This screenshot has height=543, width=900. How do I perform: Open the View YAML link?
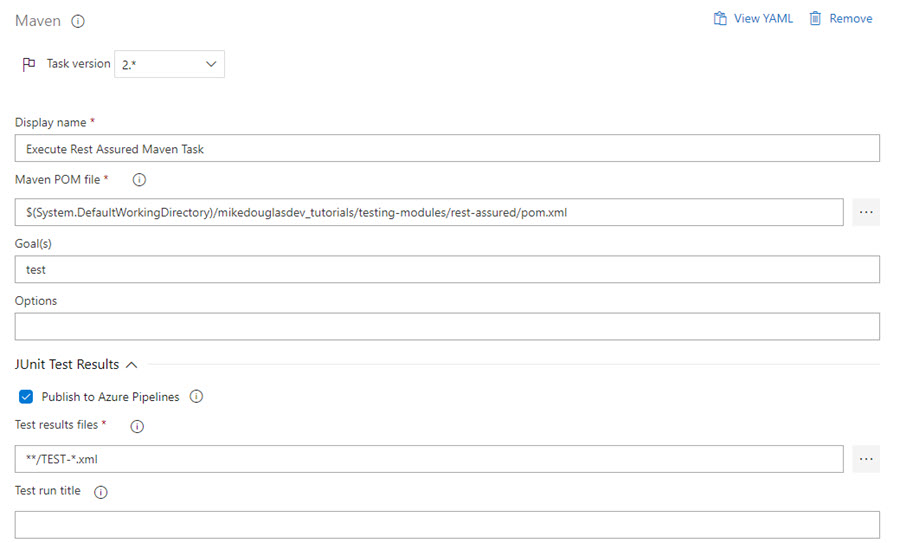763,18
